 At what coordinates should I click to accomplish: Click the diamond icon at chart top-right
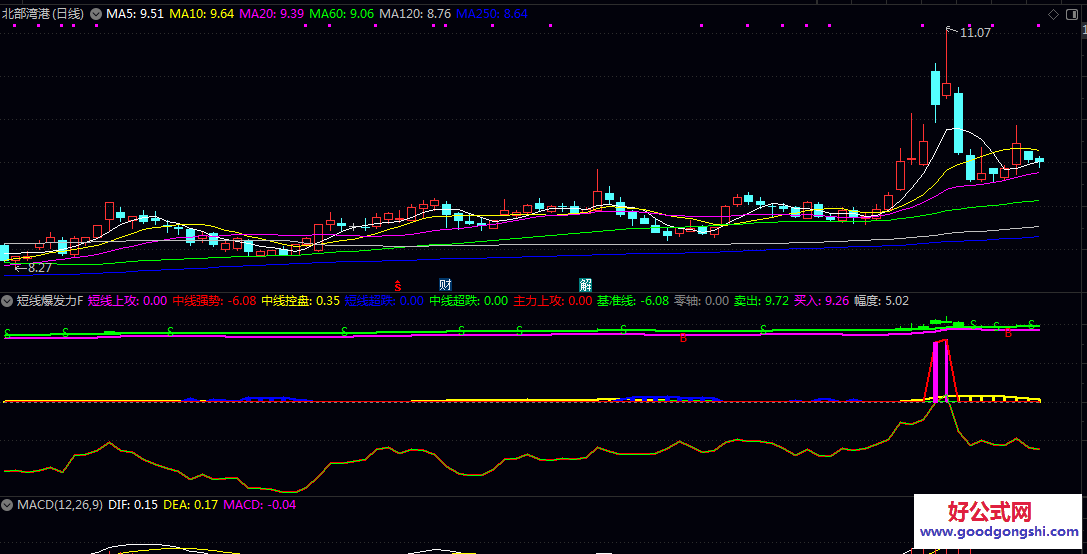[1053, 14]
